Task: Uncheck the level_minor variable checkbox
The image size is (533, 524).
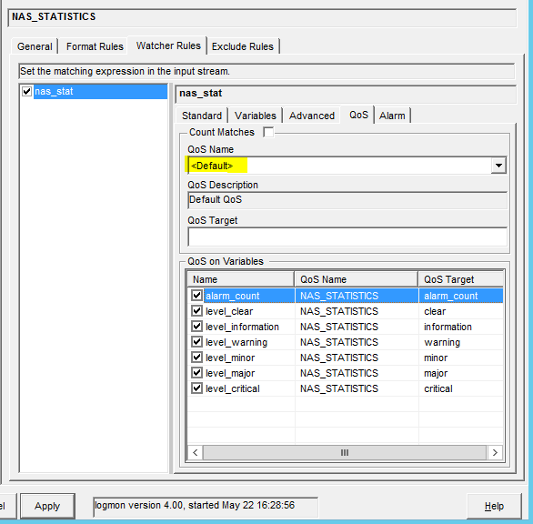Action: [197, 357]
